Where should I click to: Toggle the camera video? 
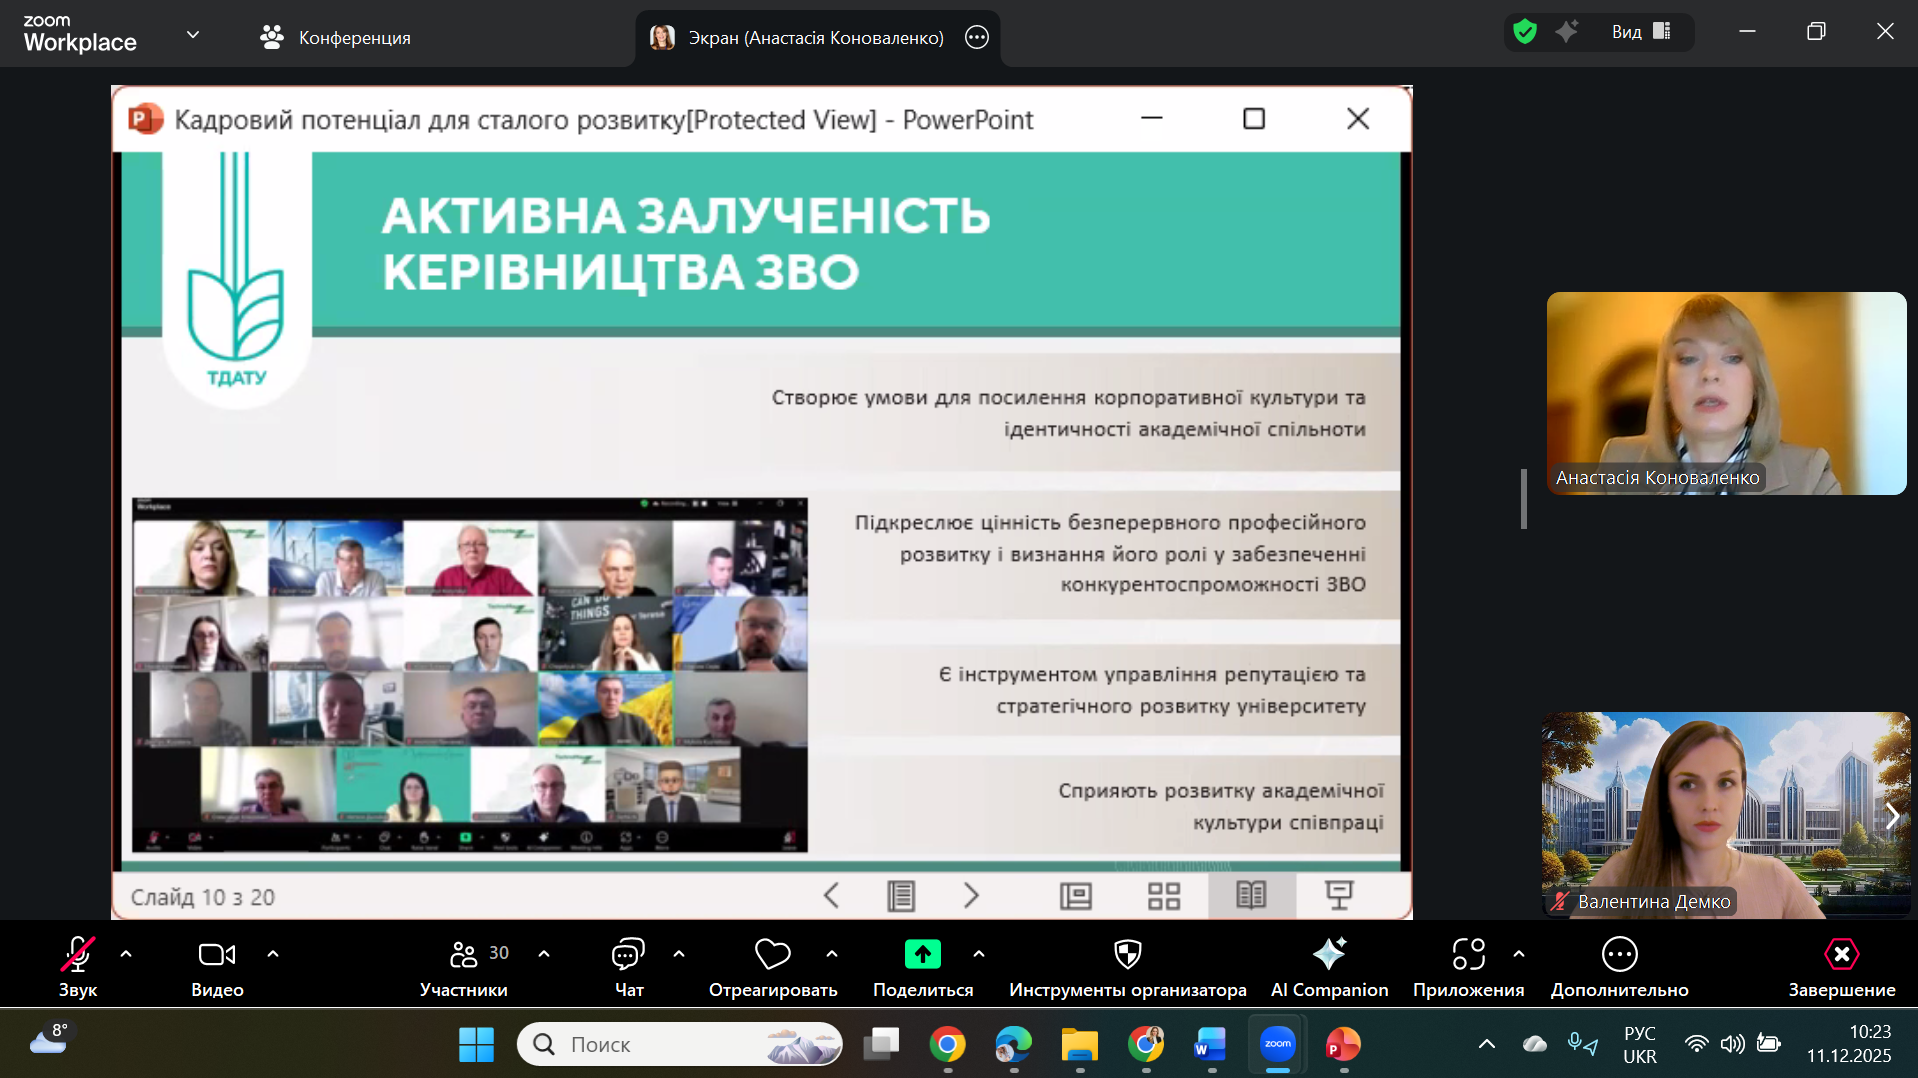click(217, 955)
